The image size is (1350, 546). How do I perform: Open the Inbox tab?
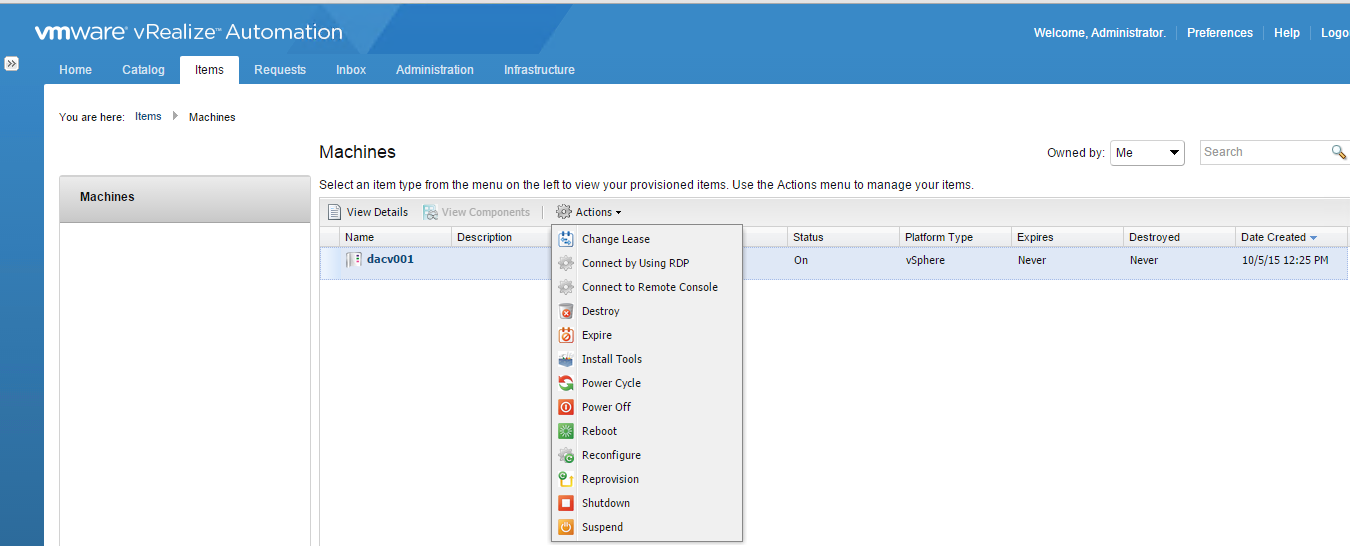click(x=351, y=70)
